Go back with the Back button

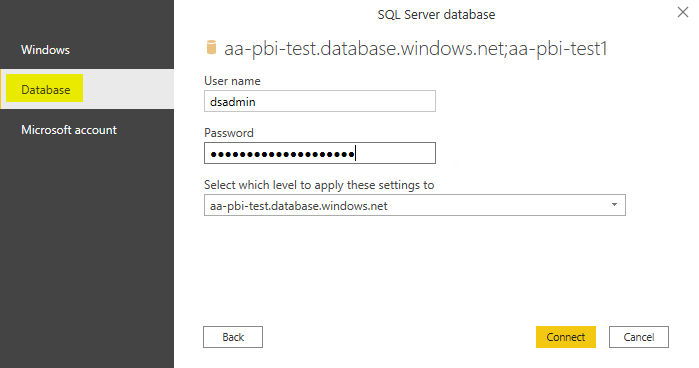(233, 337)
